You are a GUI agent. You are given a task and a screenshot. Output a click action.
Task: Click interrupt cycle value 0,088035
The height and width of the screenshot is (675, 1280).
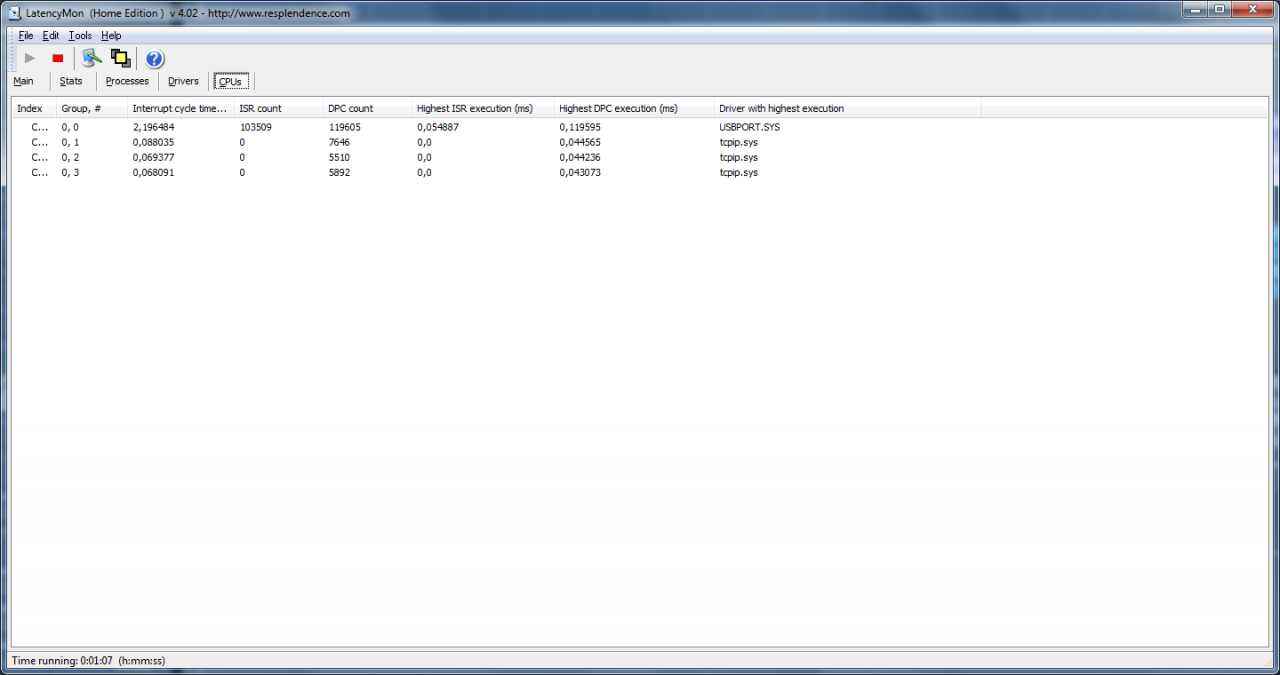click(153, 142)
